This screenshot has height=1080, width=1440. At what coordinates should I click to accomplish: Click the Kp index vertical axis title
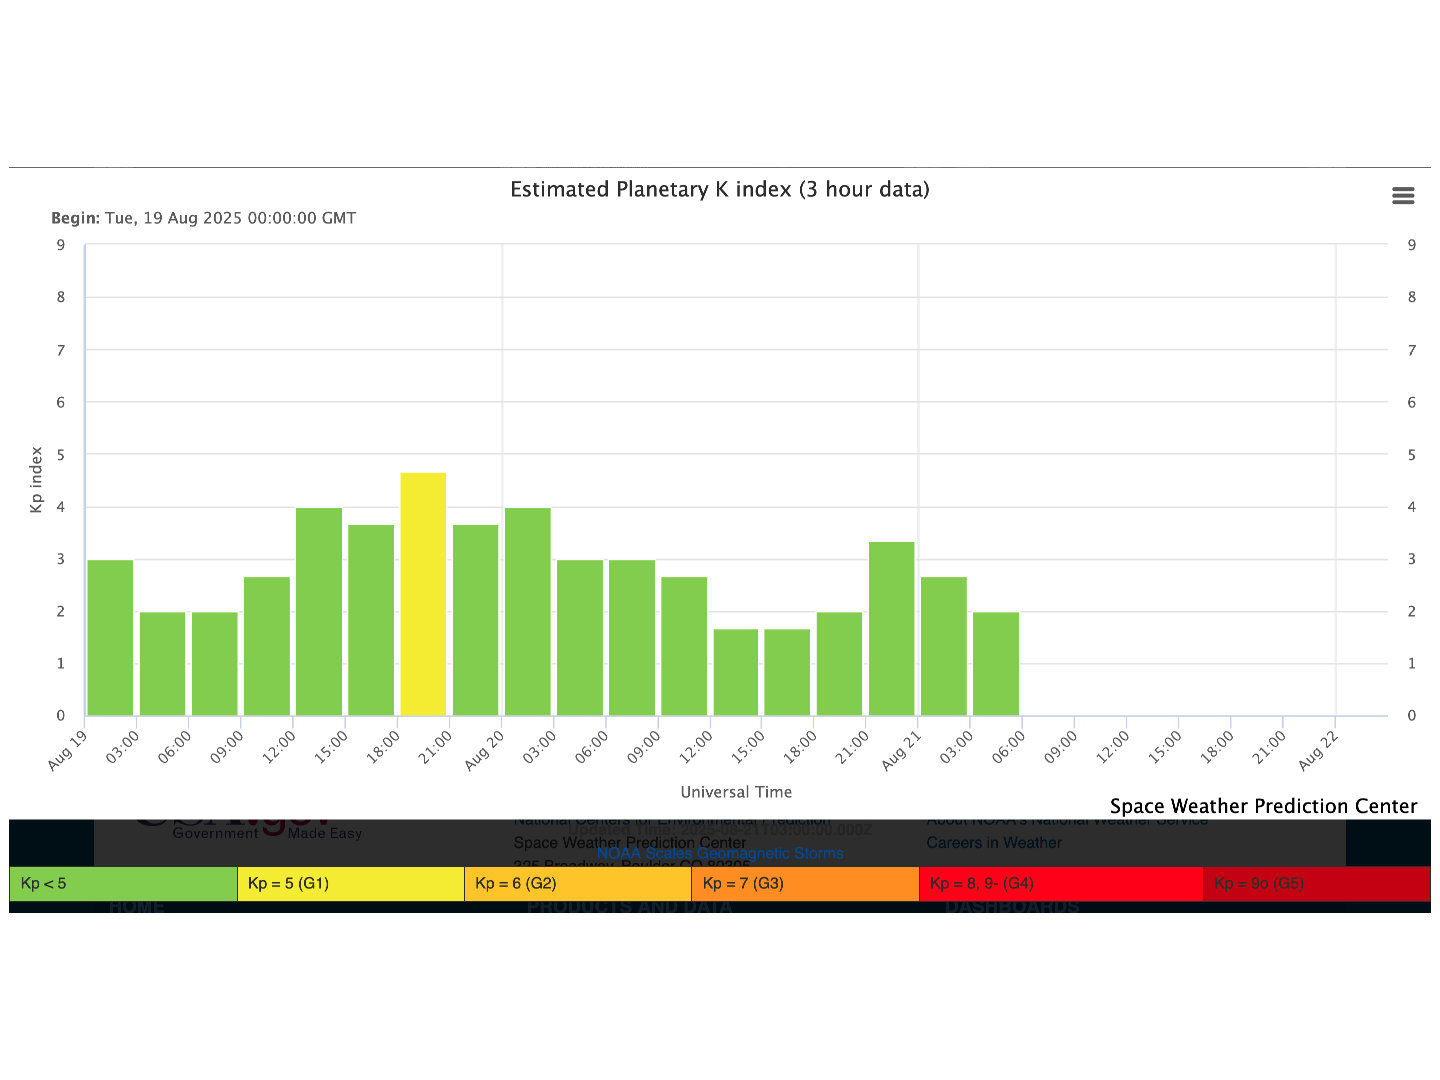[37, 480]
